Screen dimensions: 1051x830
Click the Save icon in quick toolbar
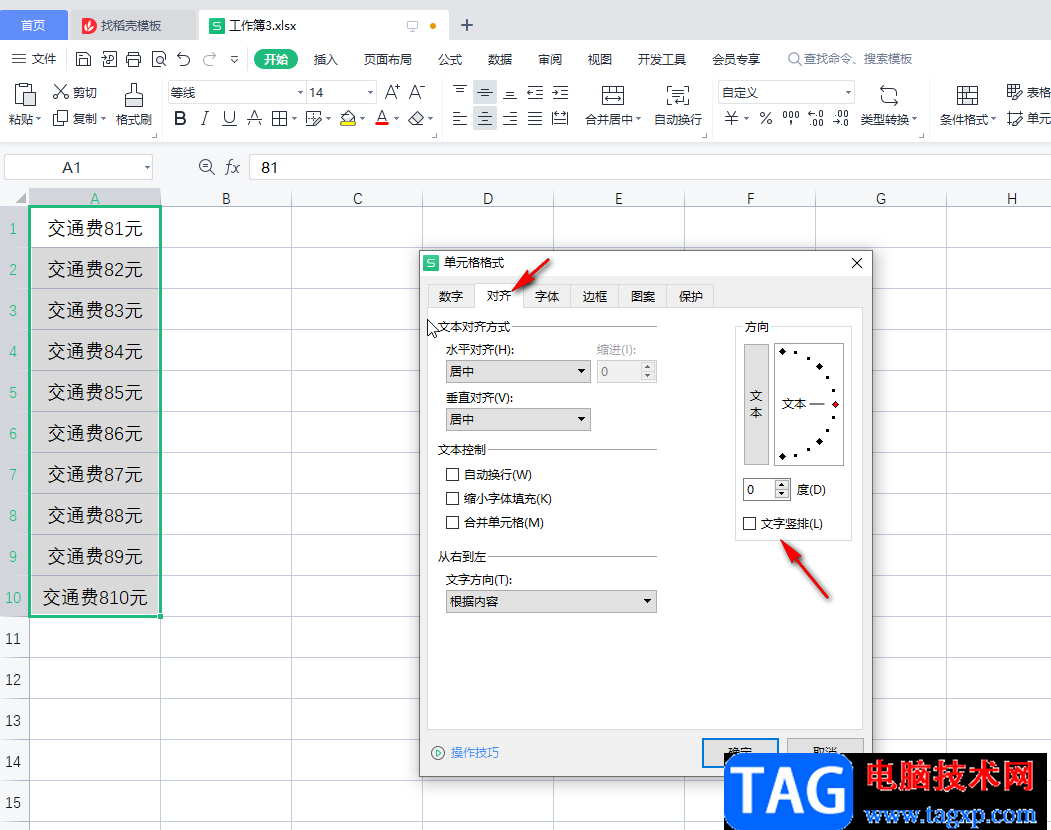point(83,59)
